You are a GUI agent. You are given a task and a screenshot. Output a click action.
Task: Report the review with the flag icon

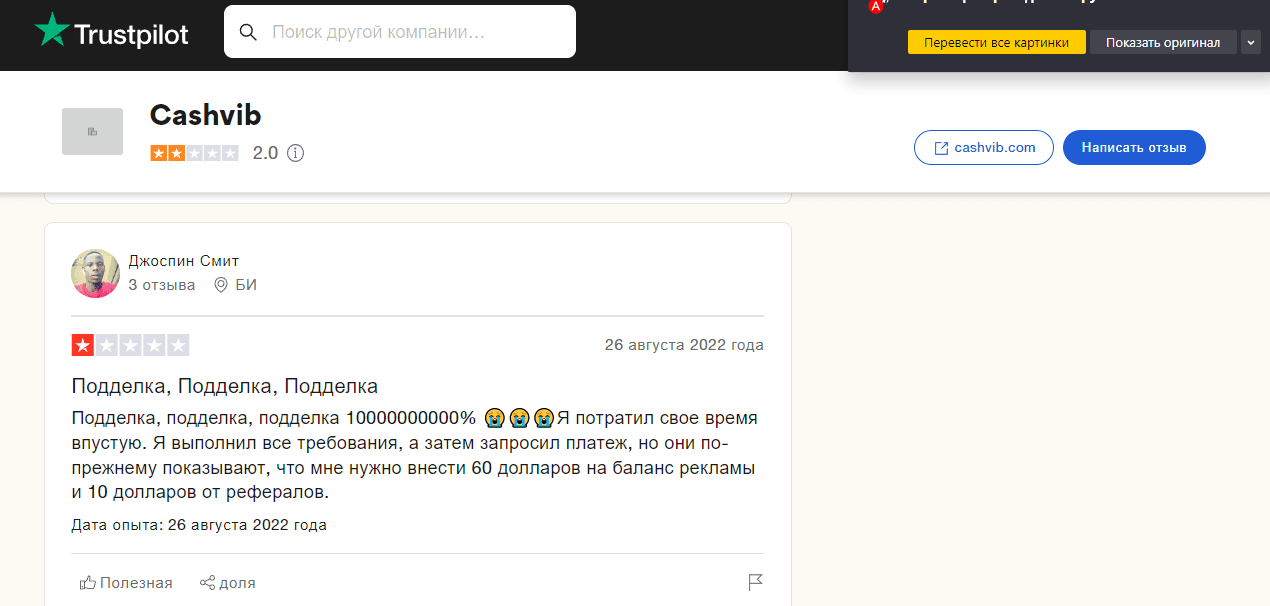pos(755,582)
